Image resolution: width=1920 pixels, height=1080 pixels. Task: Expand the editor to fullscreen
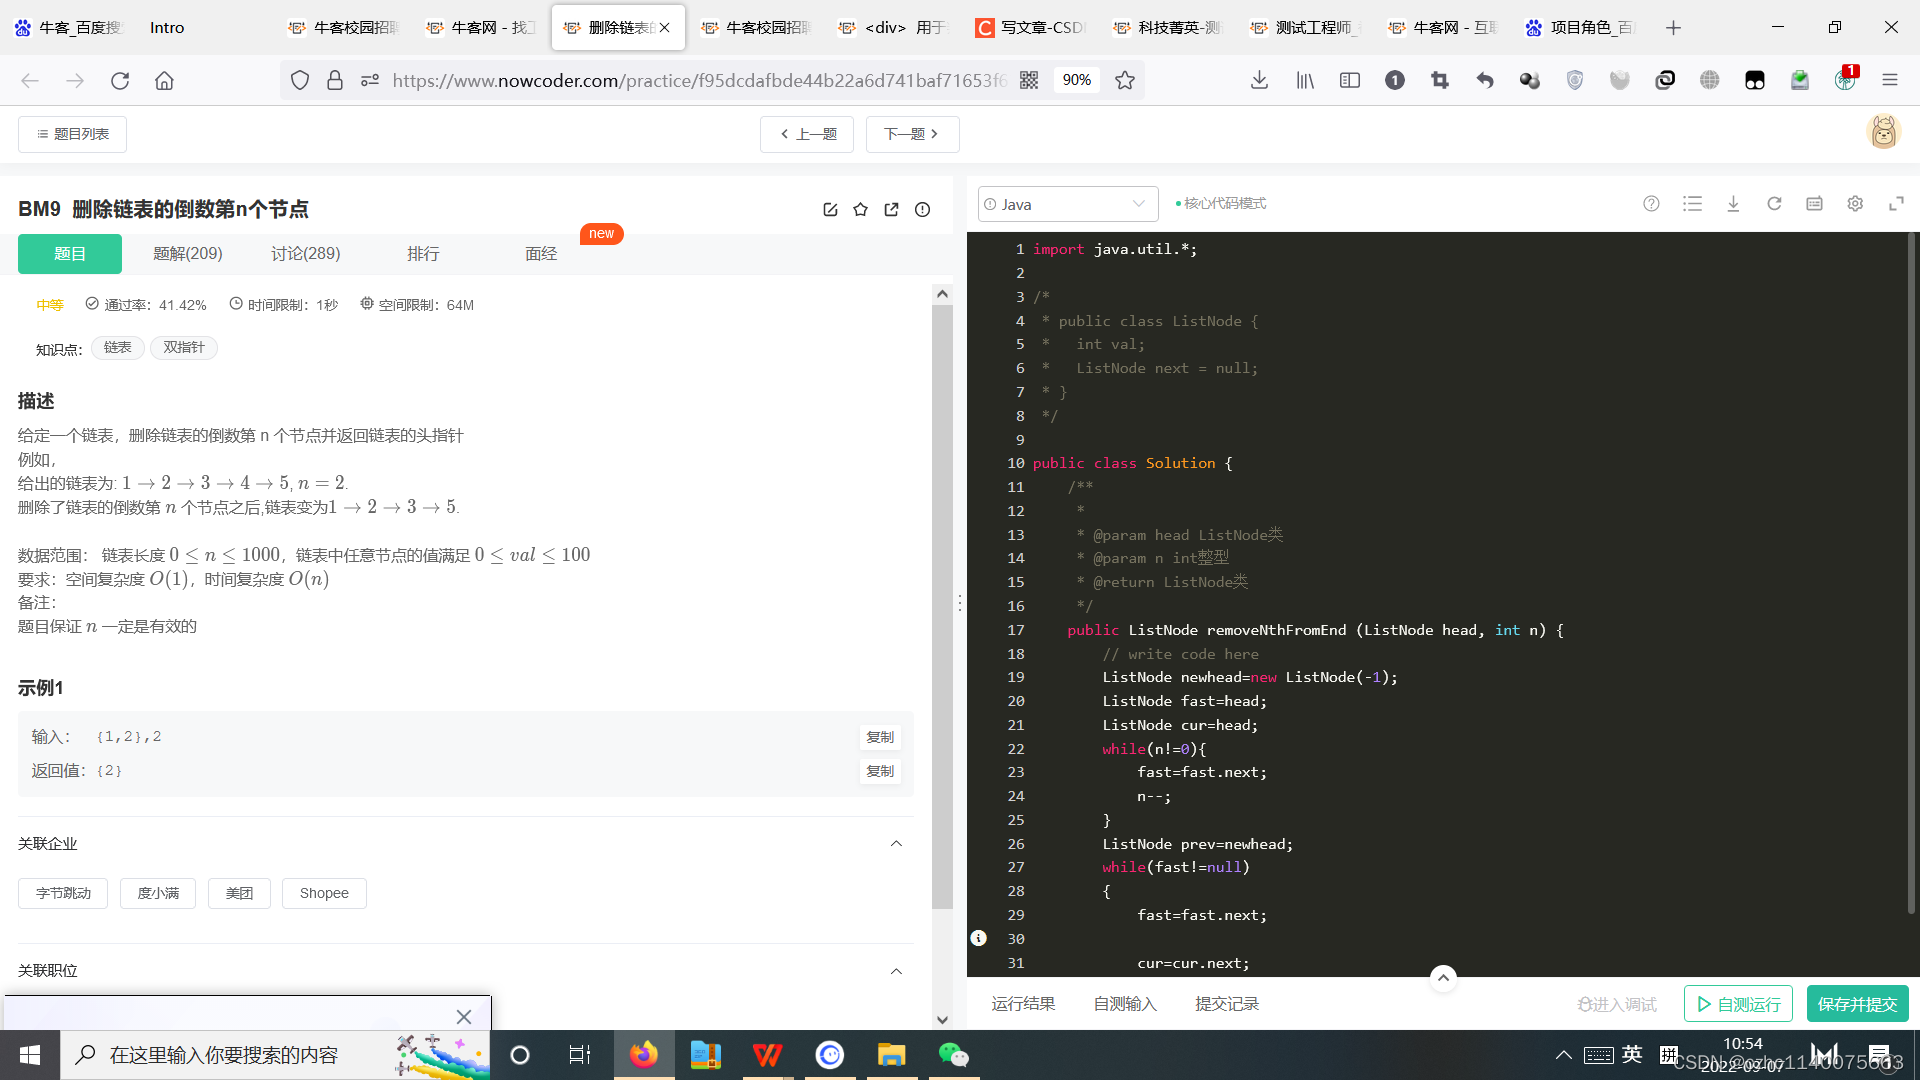pos(1896,204)
